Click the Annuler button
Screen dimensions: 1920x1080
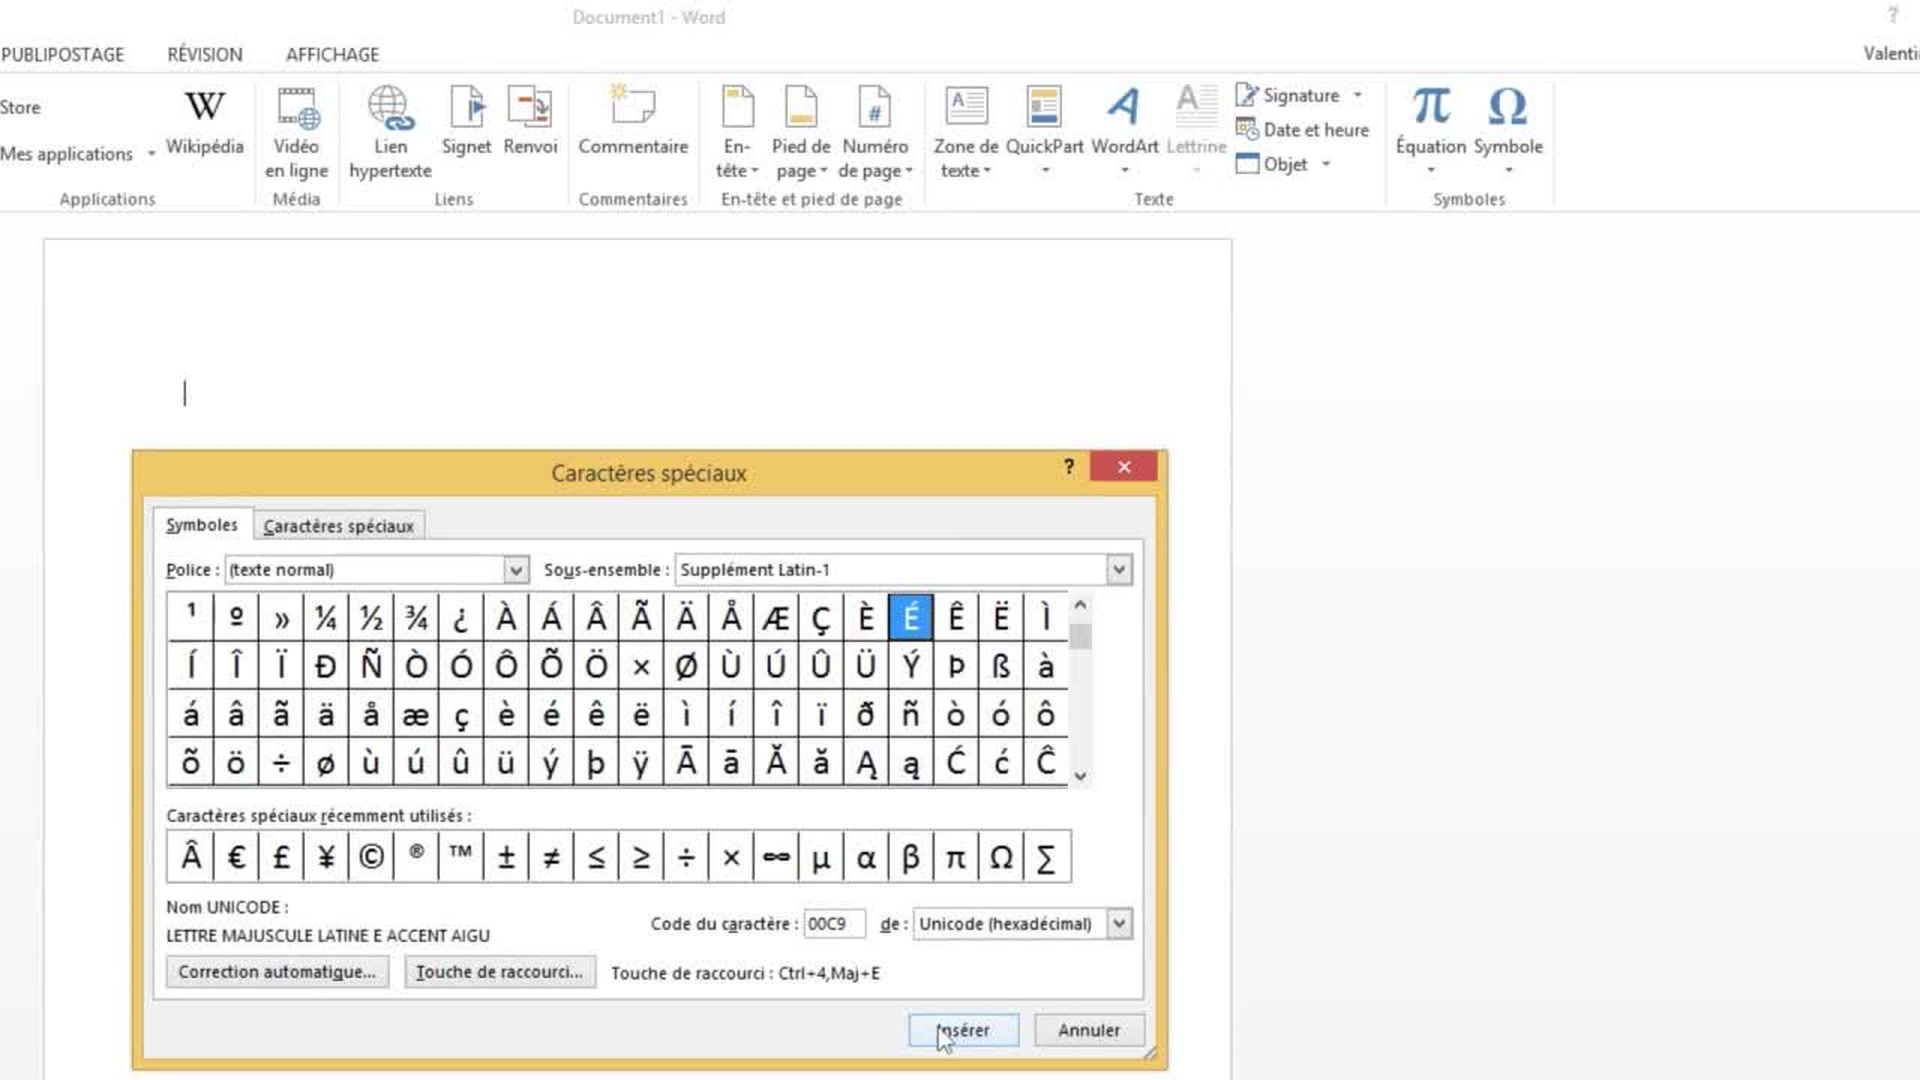pos(1089,1030)
